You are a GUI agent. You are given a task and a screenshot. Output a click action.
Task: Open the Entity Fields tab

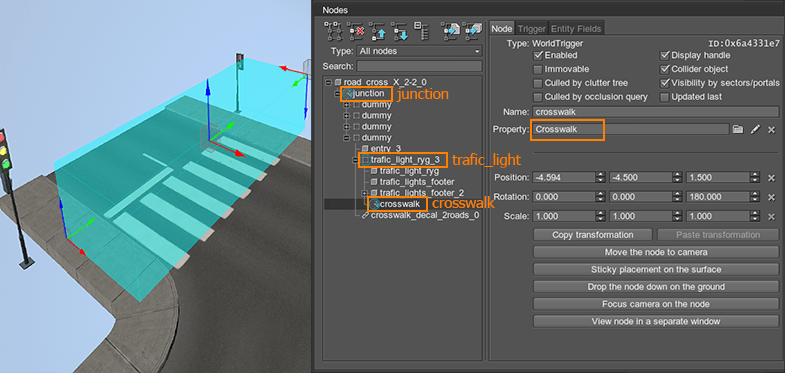pos(576,29)
